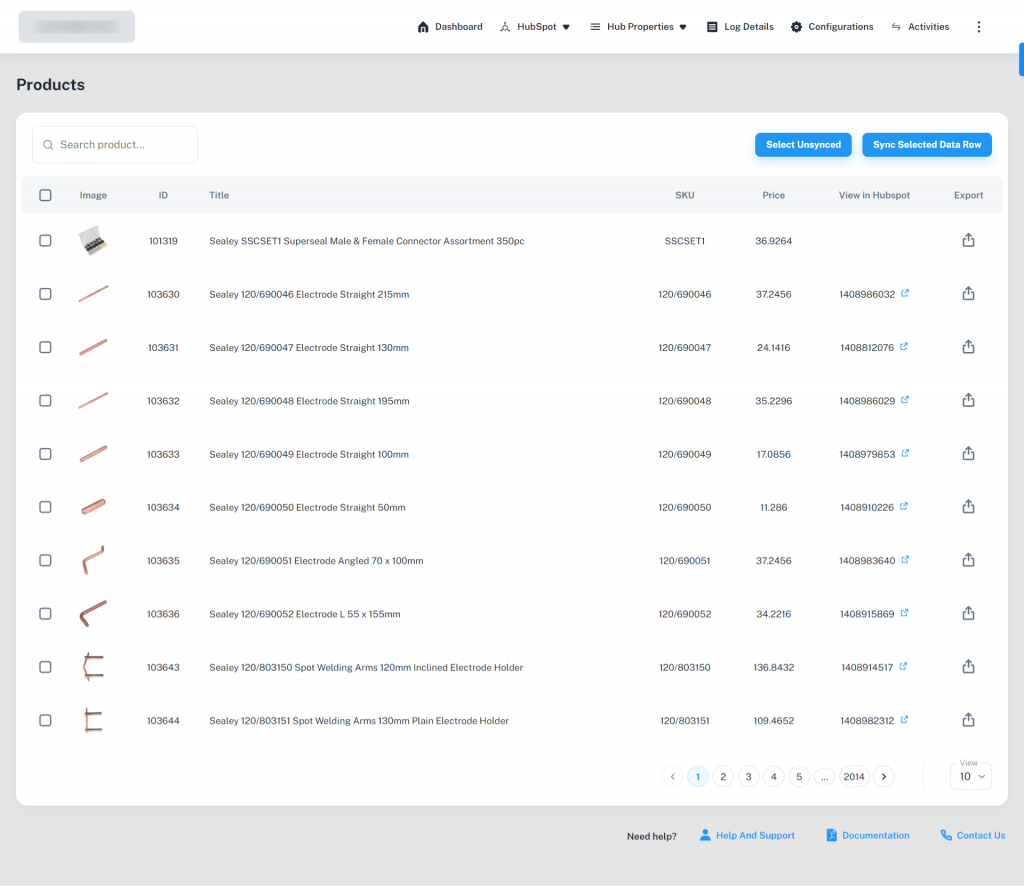Click thumbnail of Spot Welding Arms 120mm
The height and width of the screenshot is (887, 1024).
(x=93, y=667)
